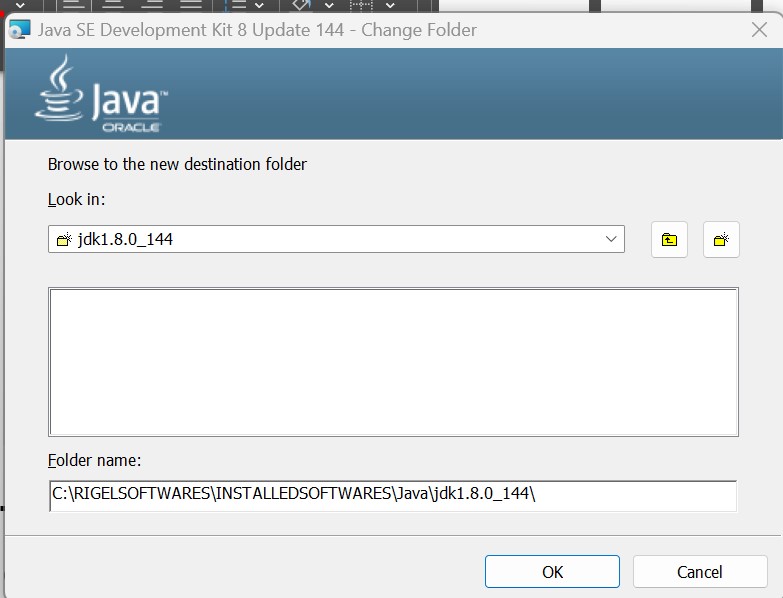Click inside the Folder name text field

pyautogui.click(x=392, y=496)
